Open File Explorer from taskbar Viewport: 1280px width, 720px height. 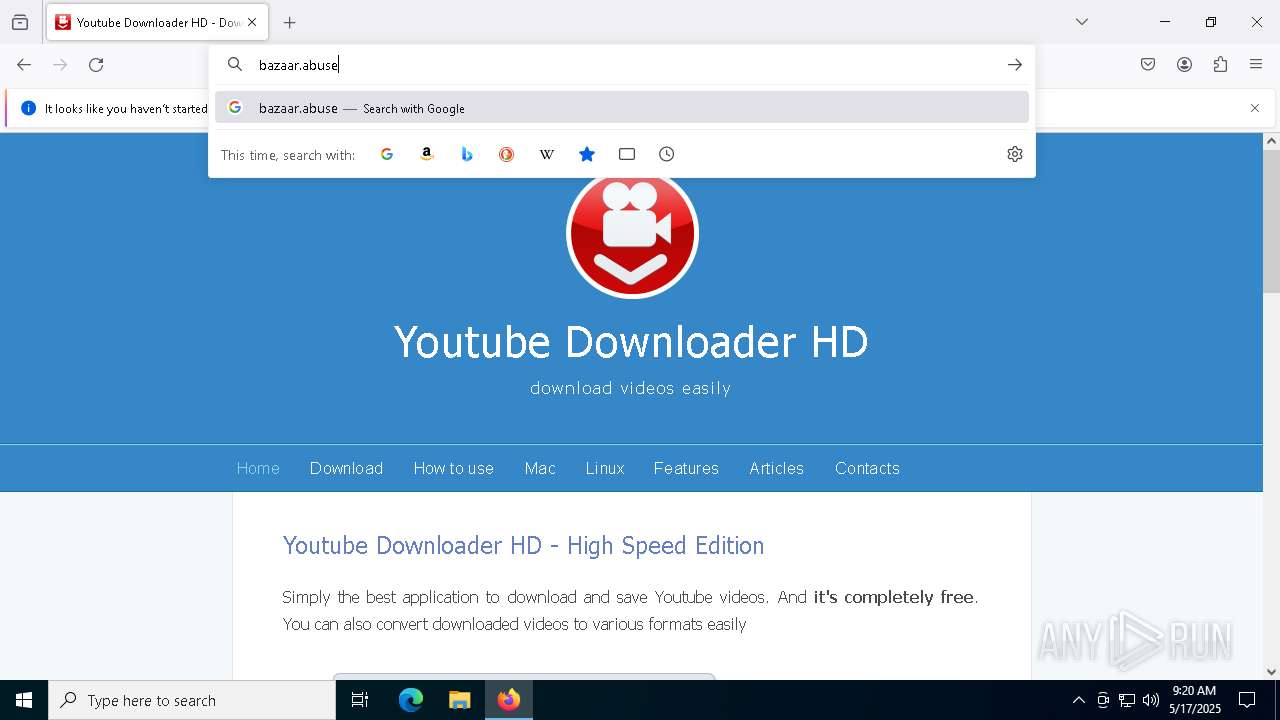459,700
